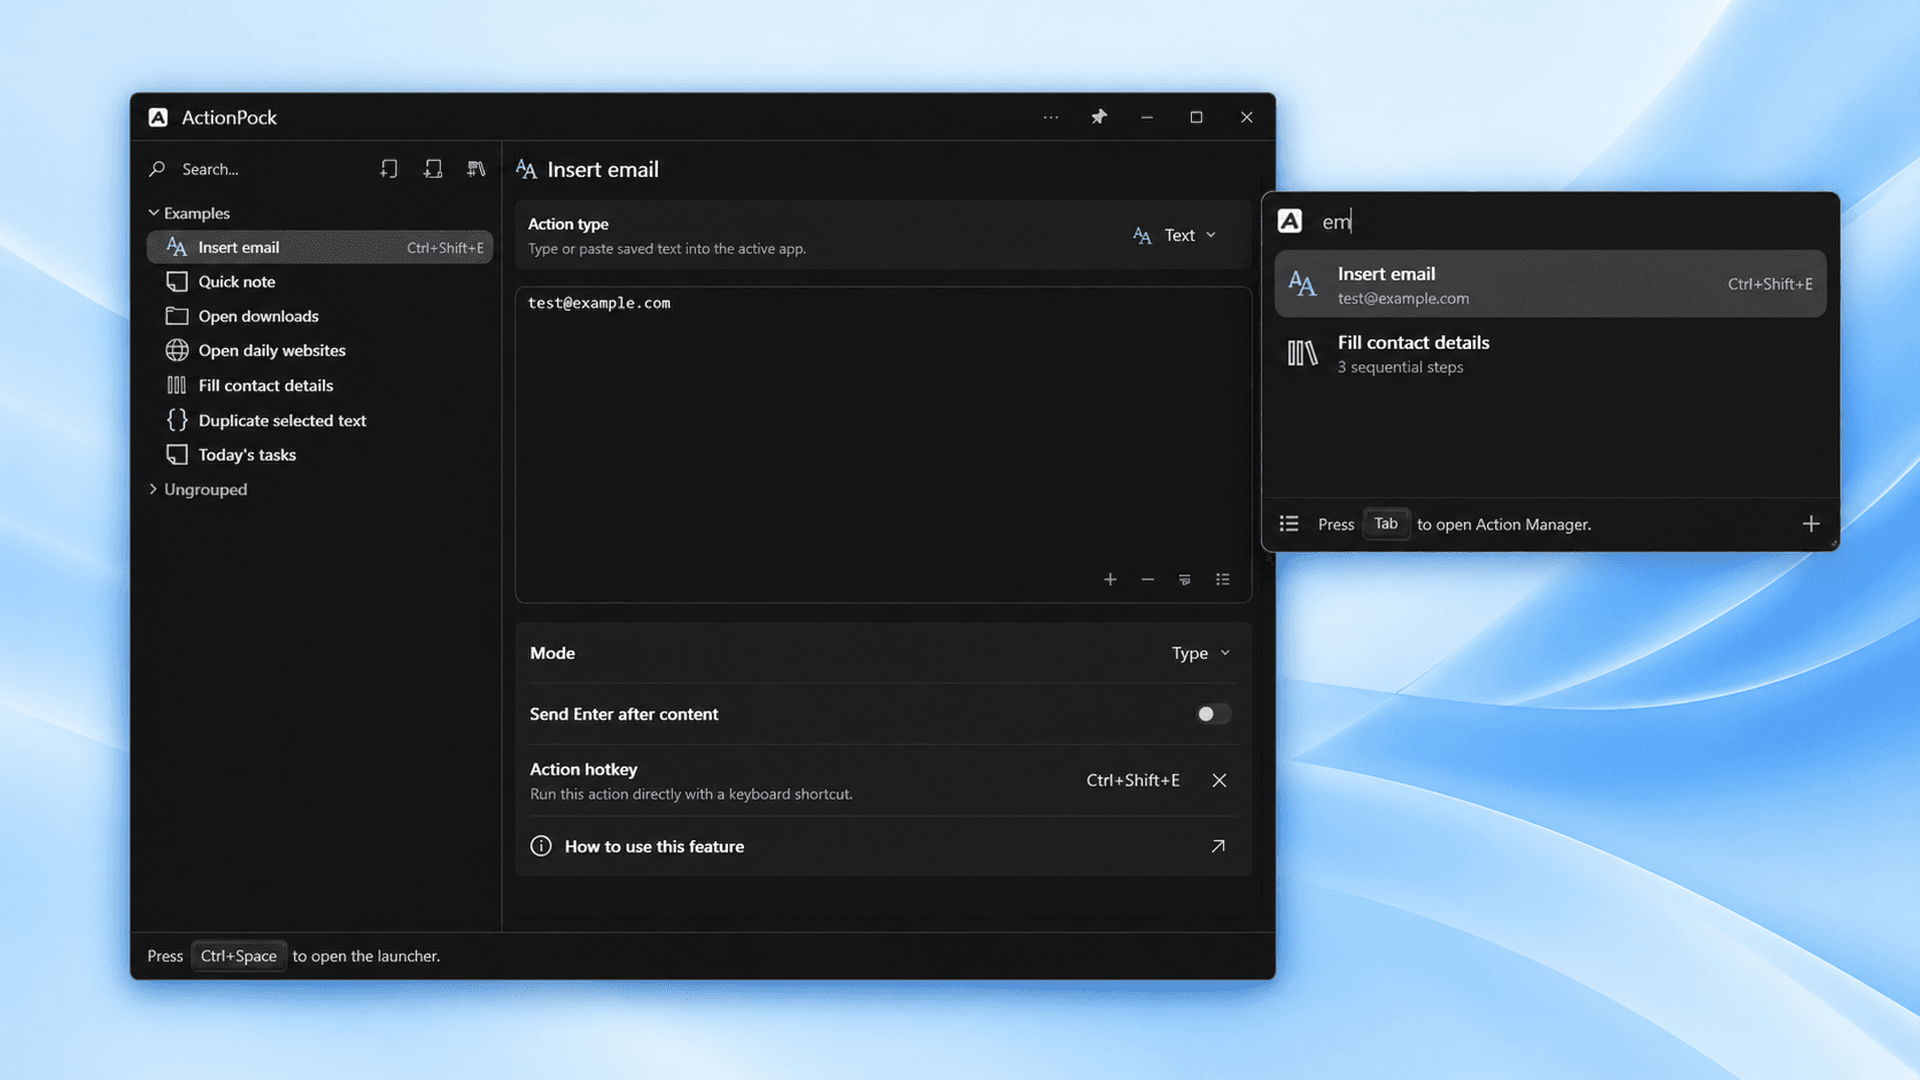Click the note icon for Today's tasks
1920x1080 pixels.
tap(177, 455)
